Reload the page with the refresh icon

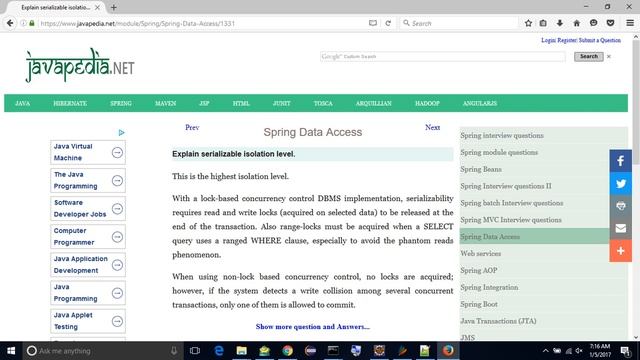tap(388, 23)
